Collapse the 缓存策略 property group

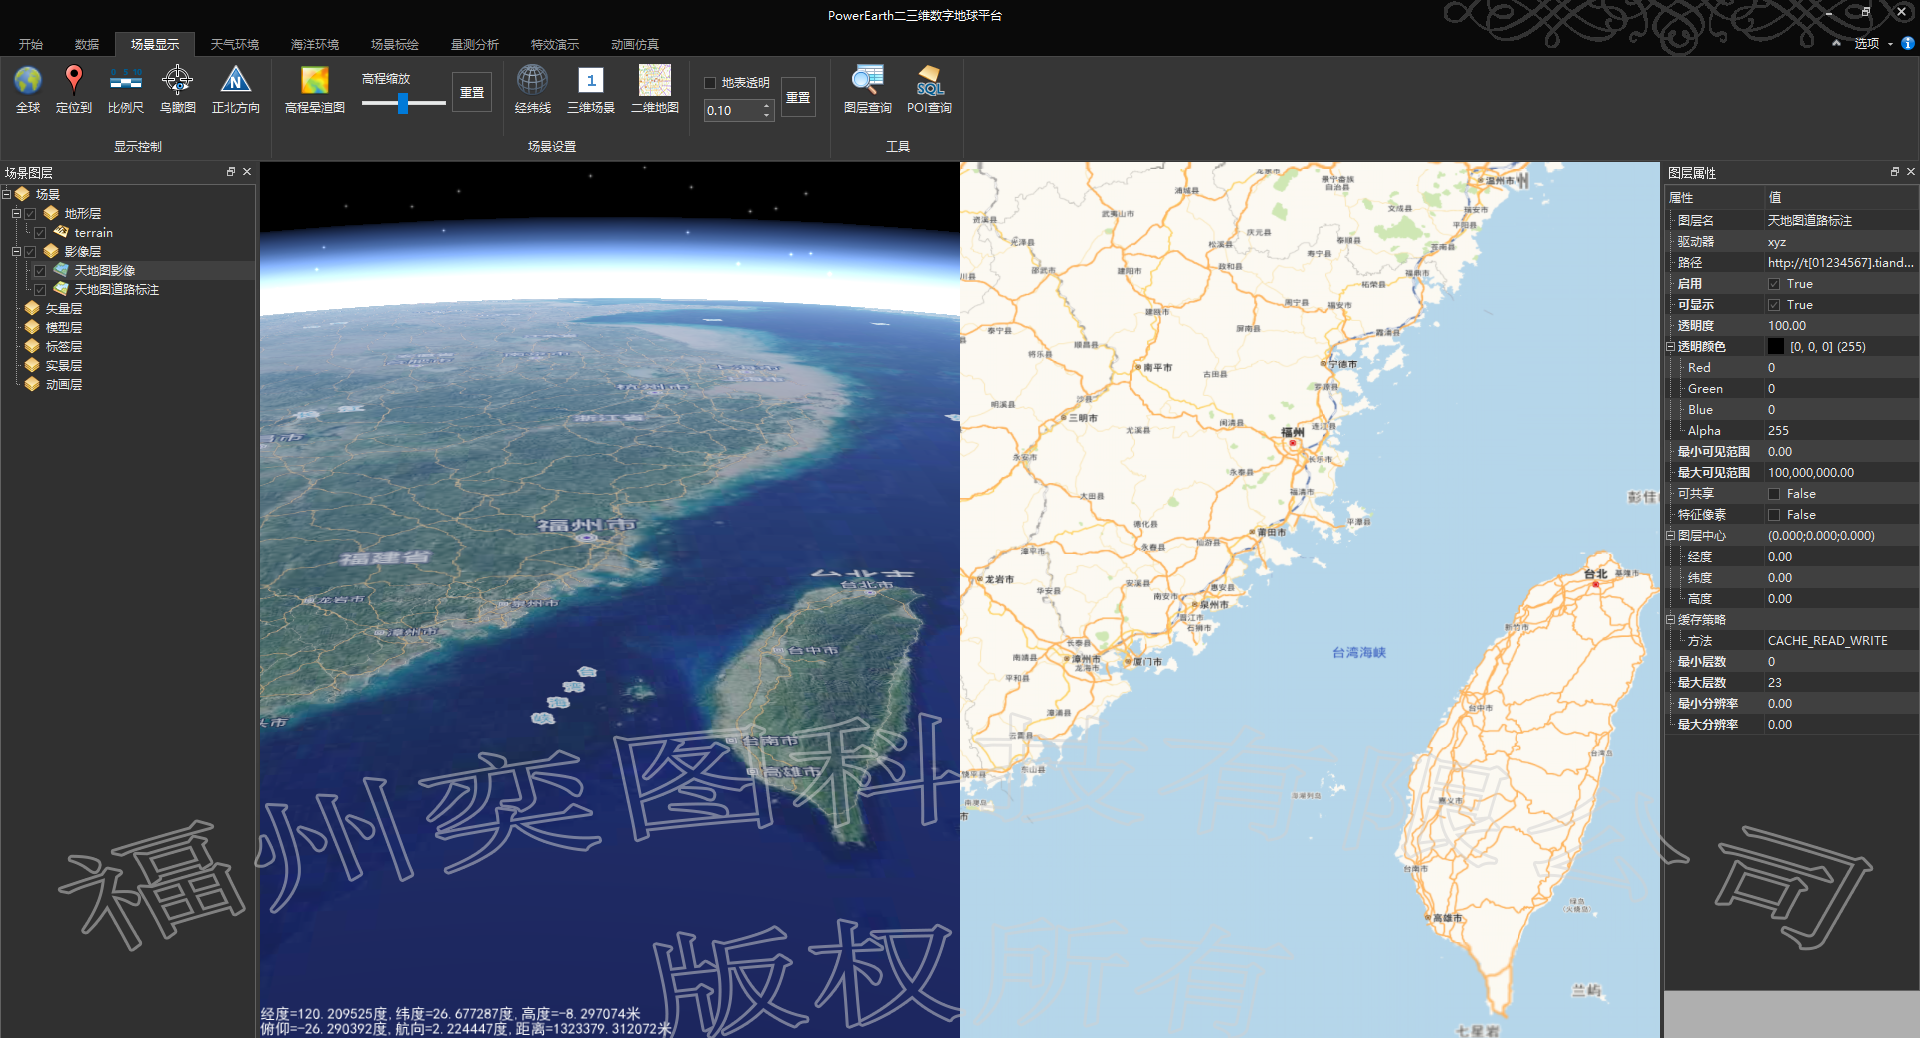pyautogui.click(x=1671, y=620)
